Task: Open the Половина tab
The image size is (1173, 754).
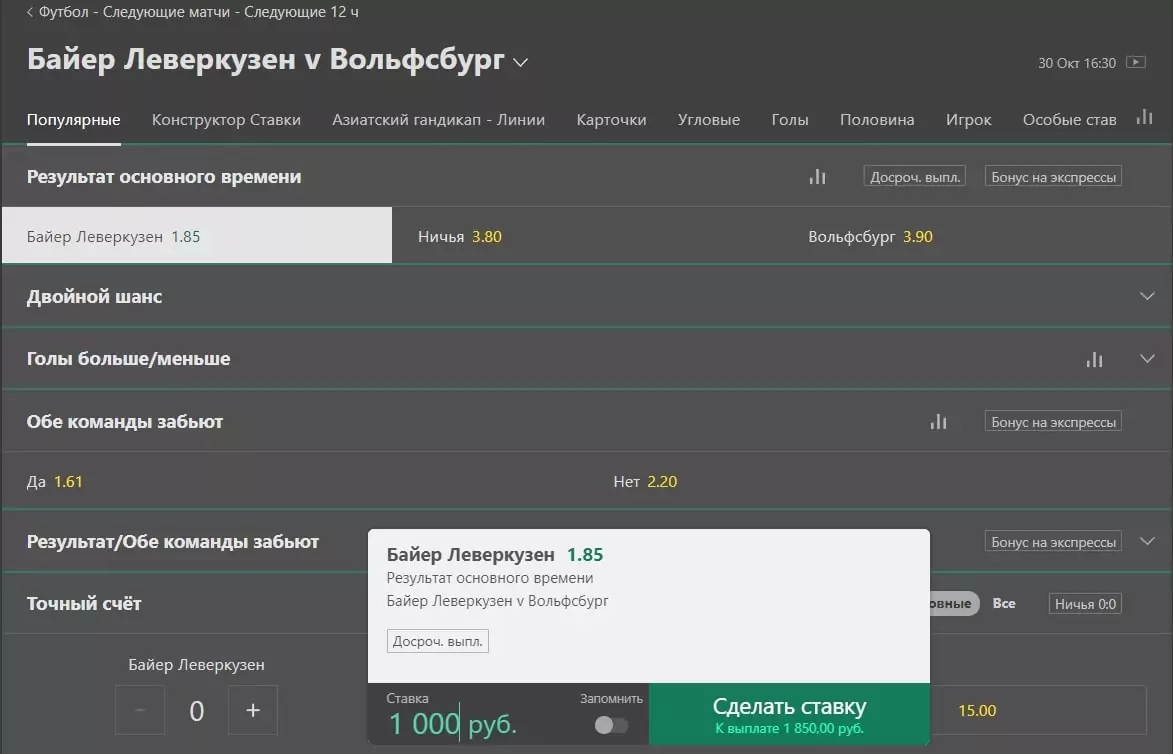Action: point(877,120)
